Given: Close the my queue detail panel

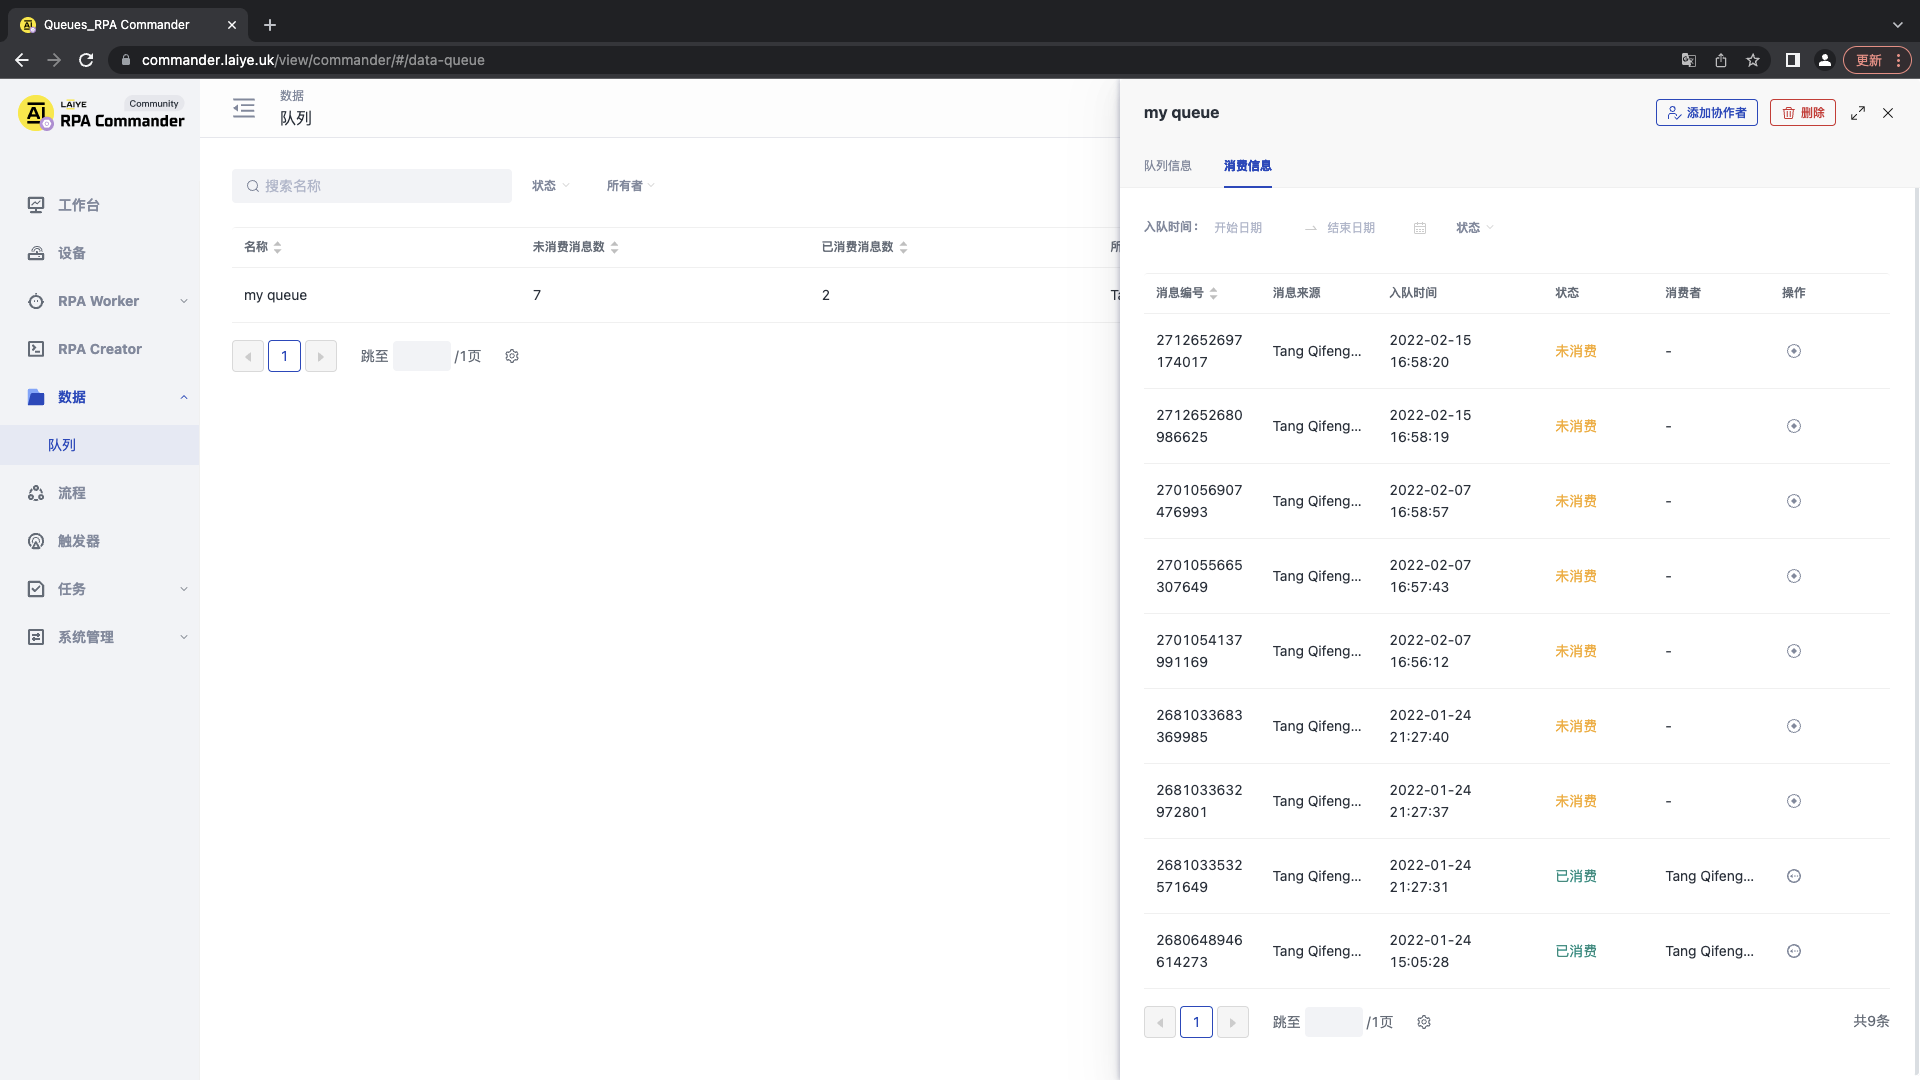Looking at the screenshot, I should tap(1888, 113).
